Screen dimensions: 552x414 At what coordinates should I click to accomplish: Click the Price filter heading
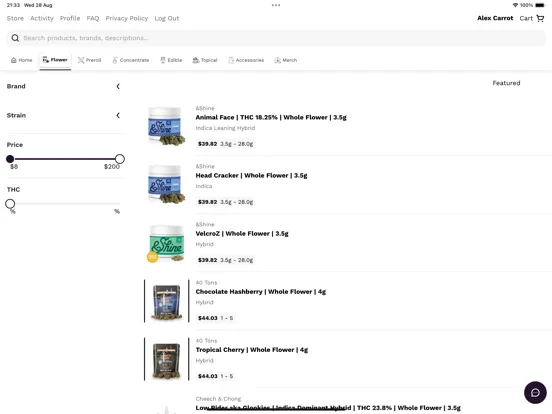point(15,145)
